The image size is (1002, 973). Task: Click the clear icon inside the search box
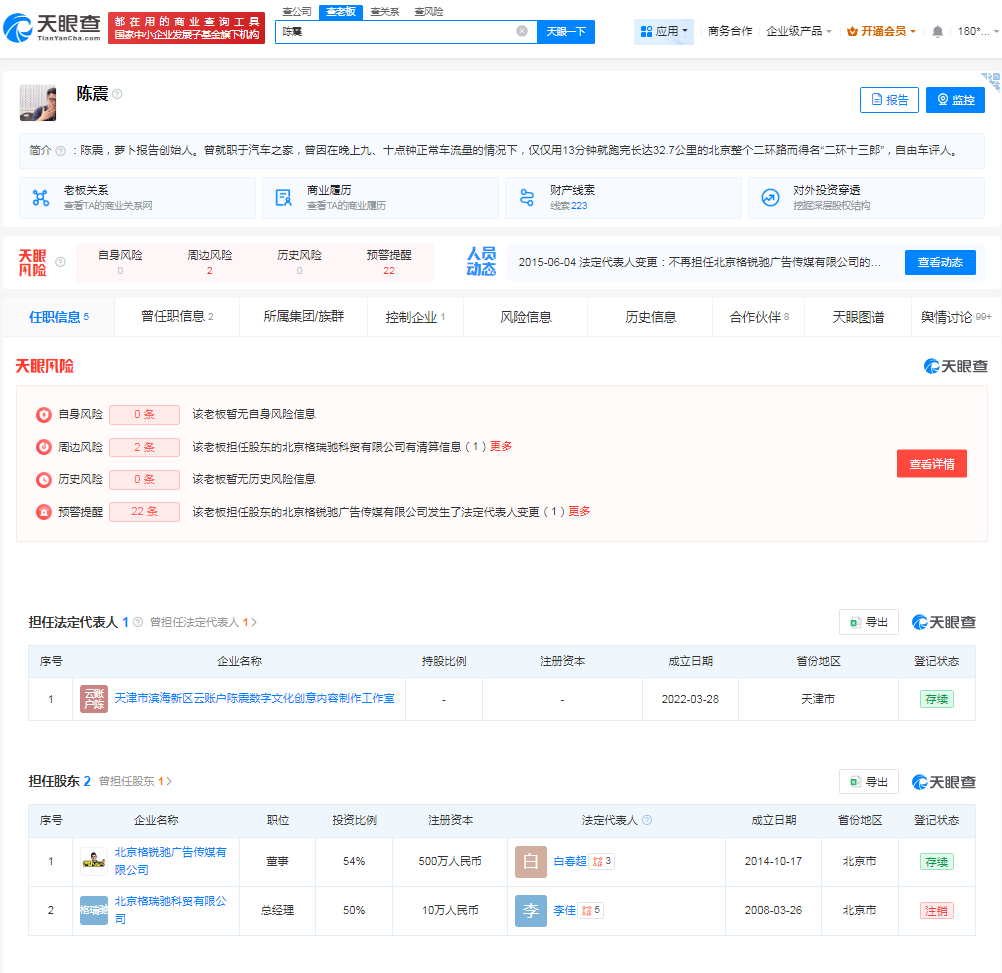coord(521,31)
